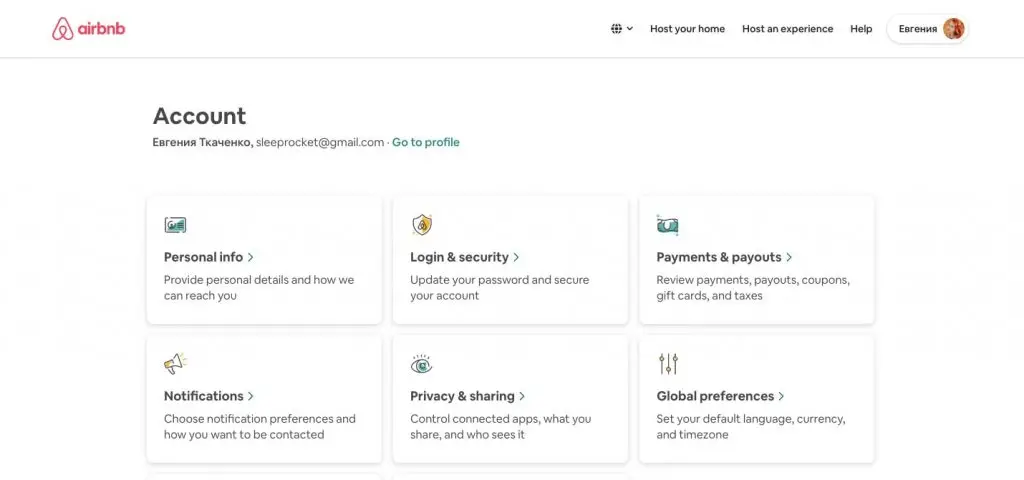1024x480 pixels.
Task: Click the user avatar photo
Action: (x=953, y=29)
